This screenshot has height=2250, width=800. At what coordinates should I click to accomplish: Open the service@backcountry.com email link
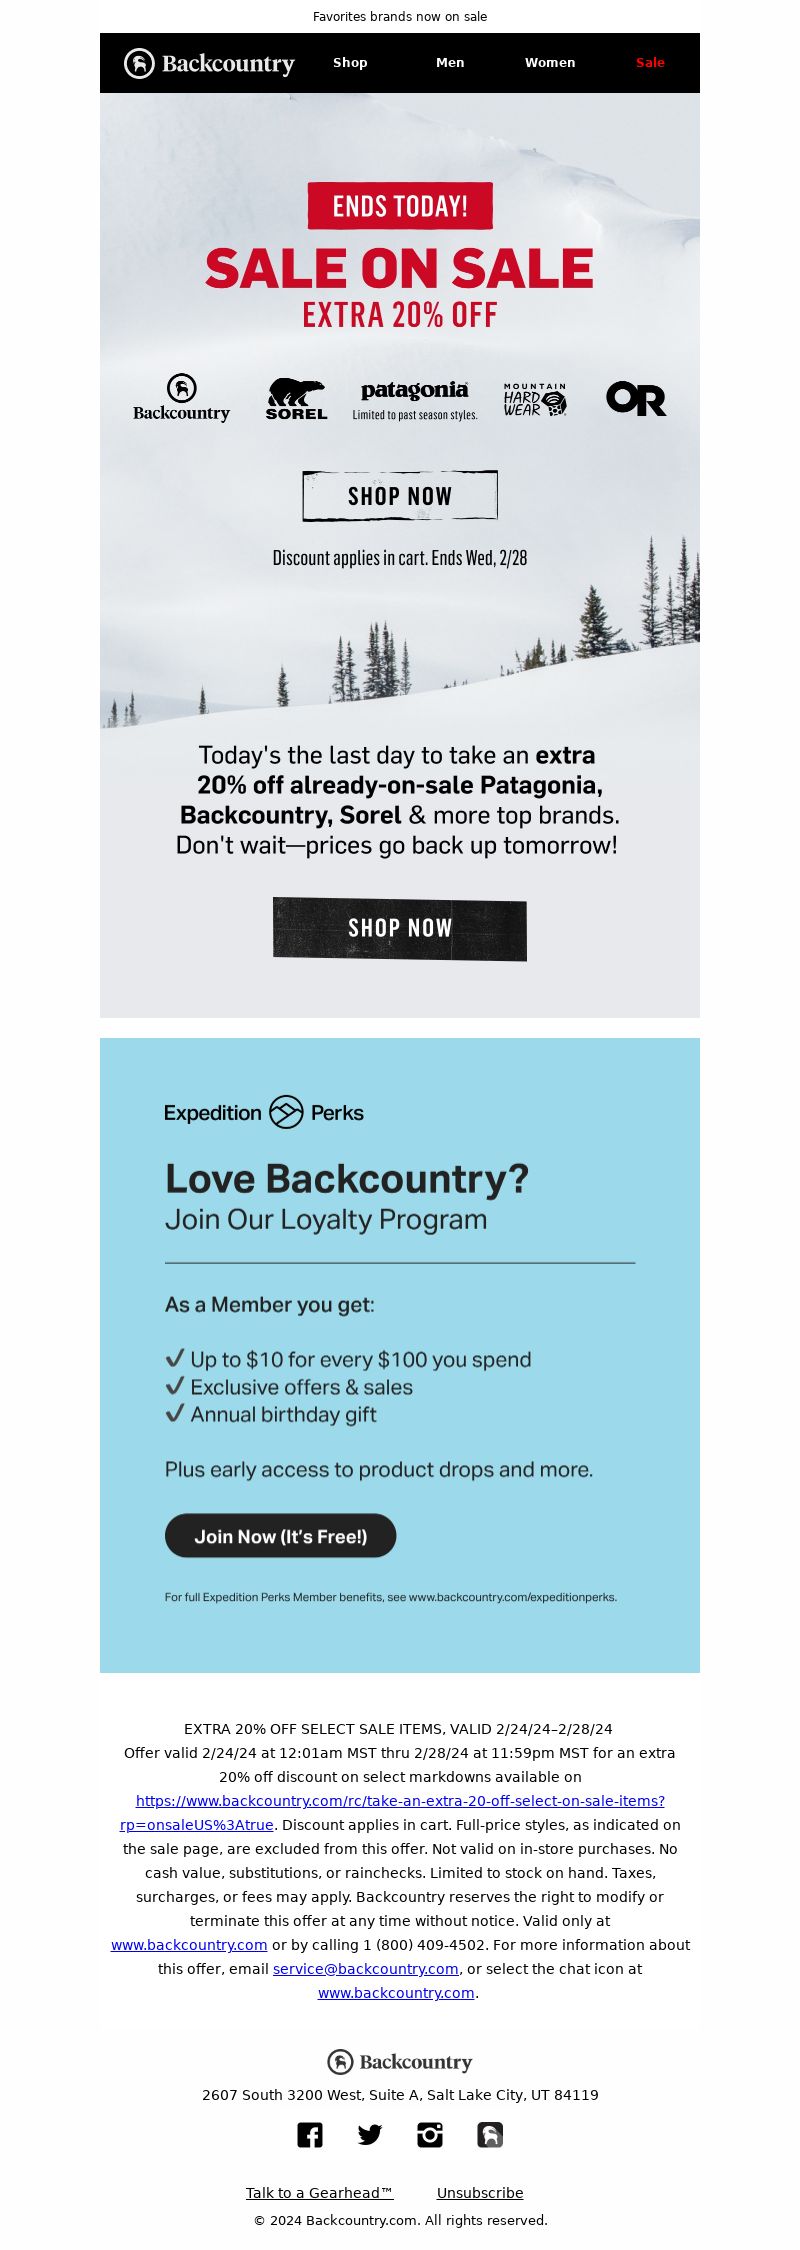[x=366, y=1969]
